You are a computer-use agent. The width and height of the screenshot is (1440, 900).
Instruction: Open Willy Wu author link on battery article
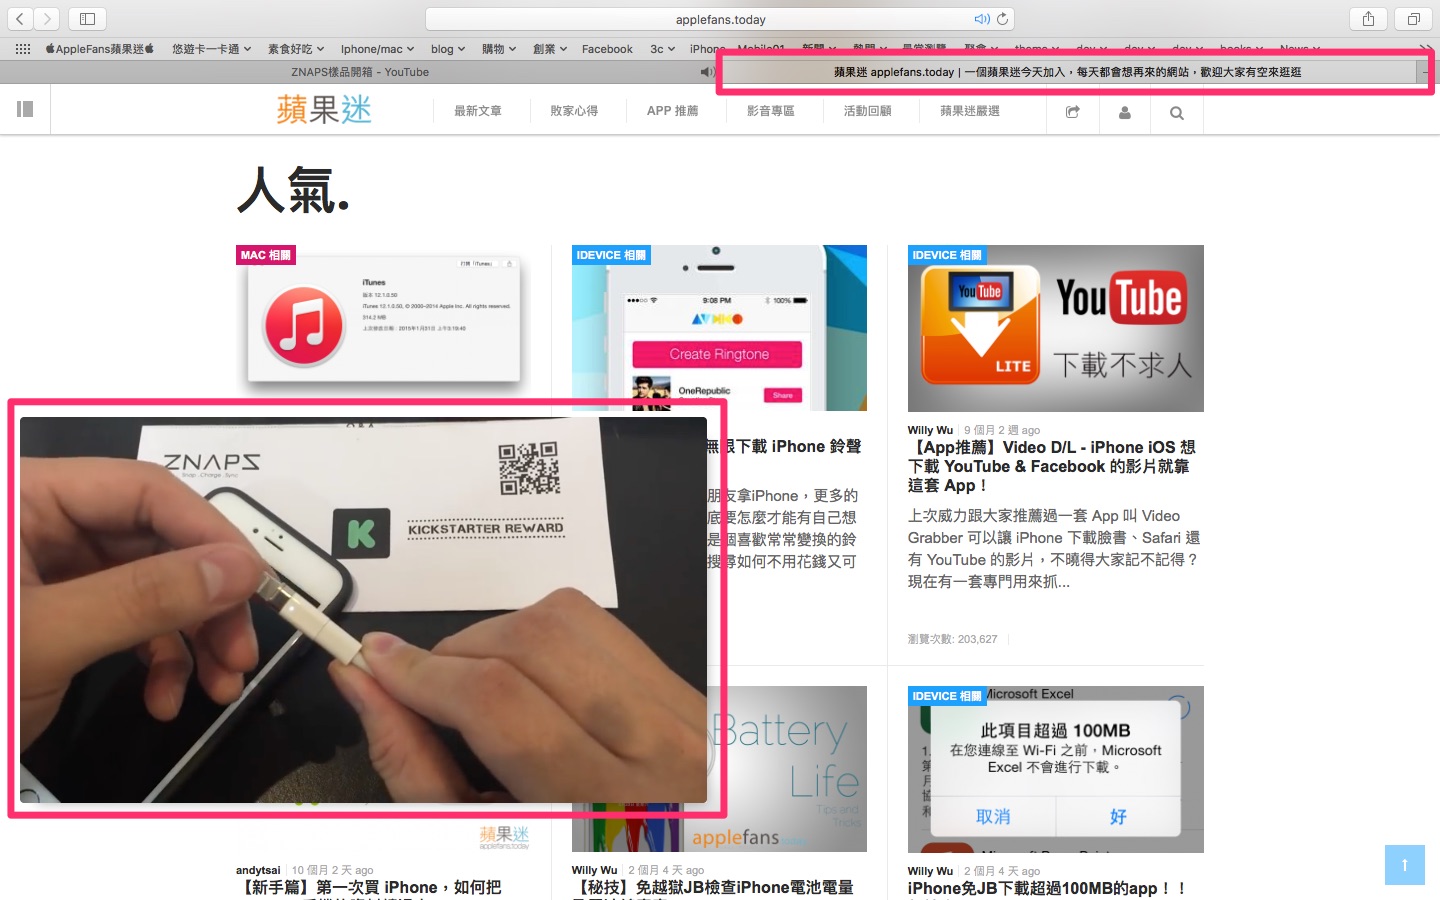click(x=594, y=870)
